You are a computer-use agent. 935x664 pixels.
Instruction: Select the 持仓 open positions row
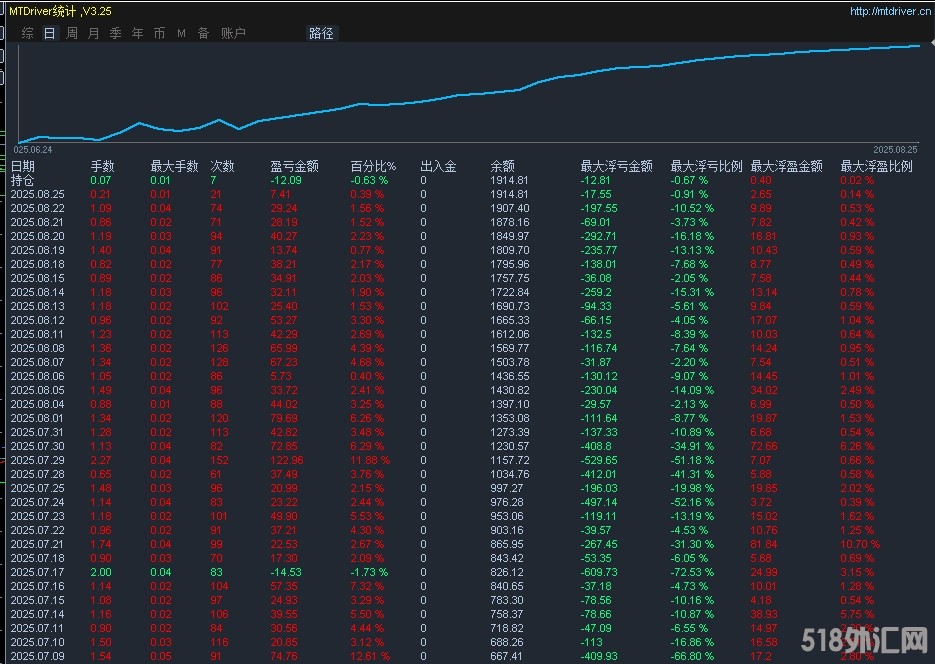coord(23,181)
